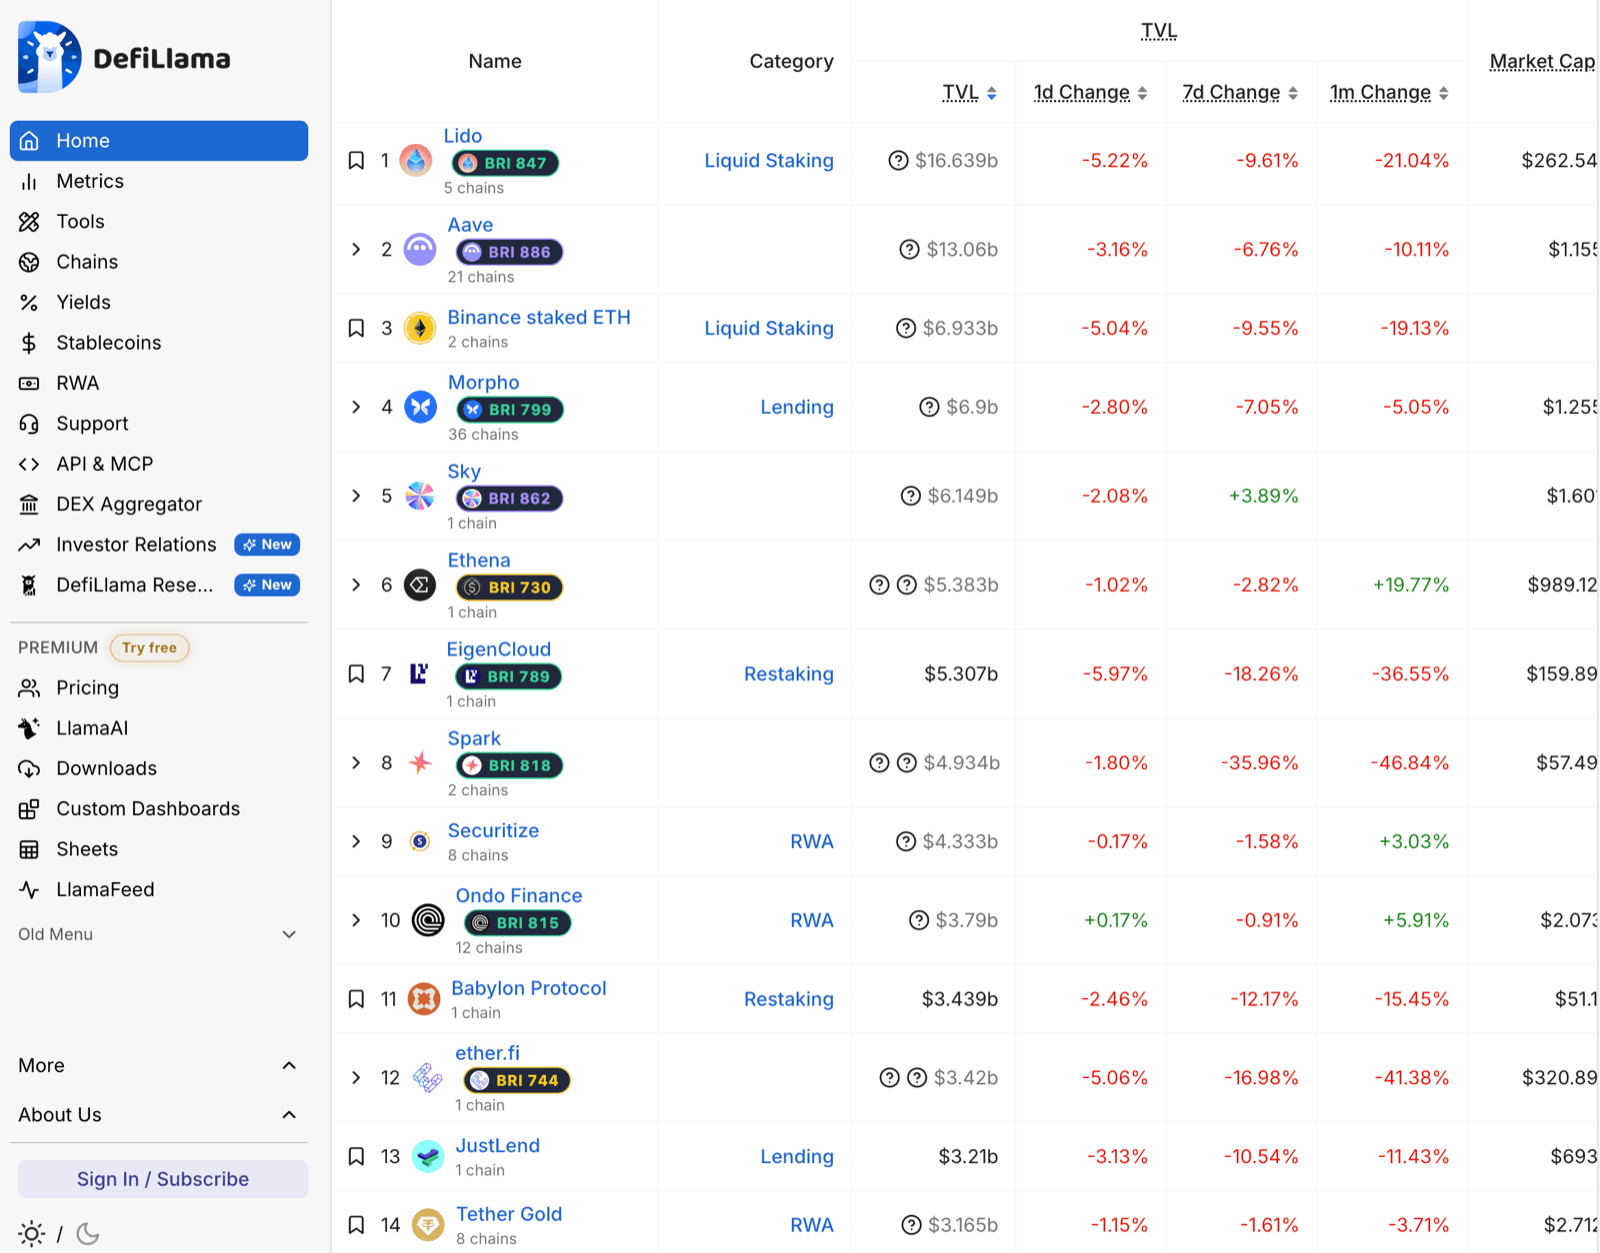Viewport: 1600px width, 1253px height.
Task: Click the Downloads cloud icon
Action: pos(29,769)
